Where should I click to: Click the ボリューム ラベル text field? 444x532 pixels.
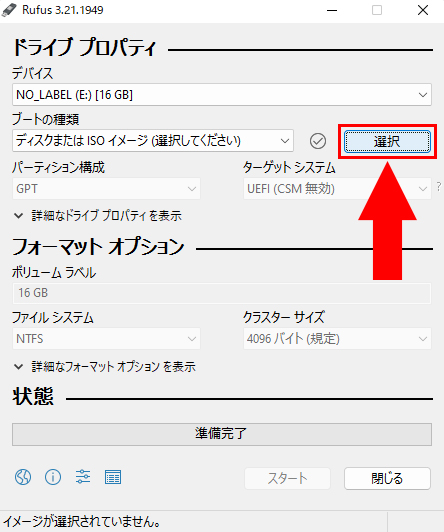pyautogui.click(x=222, y=293)
